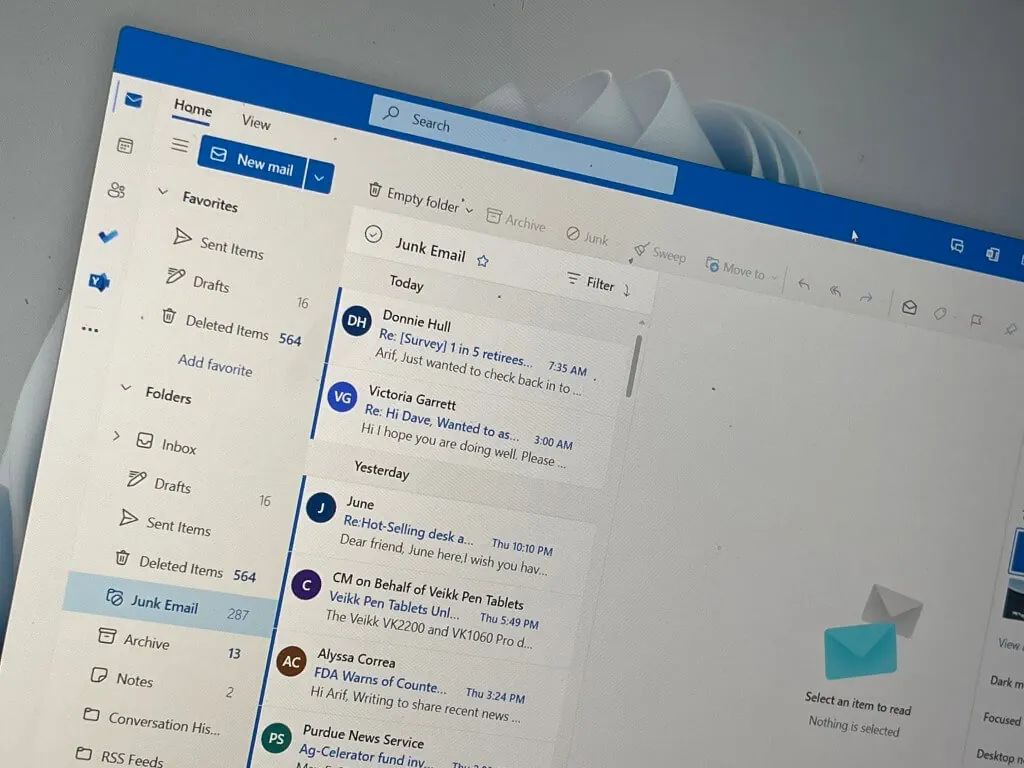Open the Inbox folder
Image resolution: width=1024 pixels, height=768 pixels.
coord(167,443)
